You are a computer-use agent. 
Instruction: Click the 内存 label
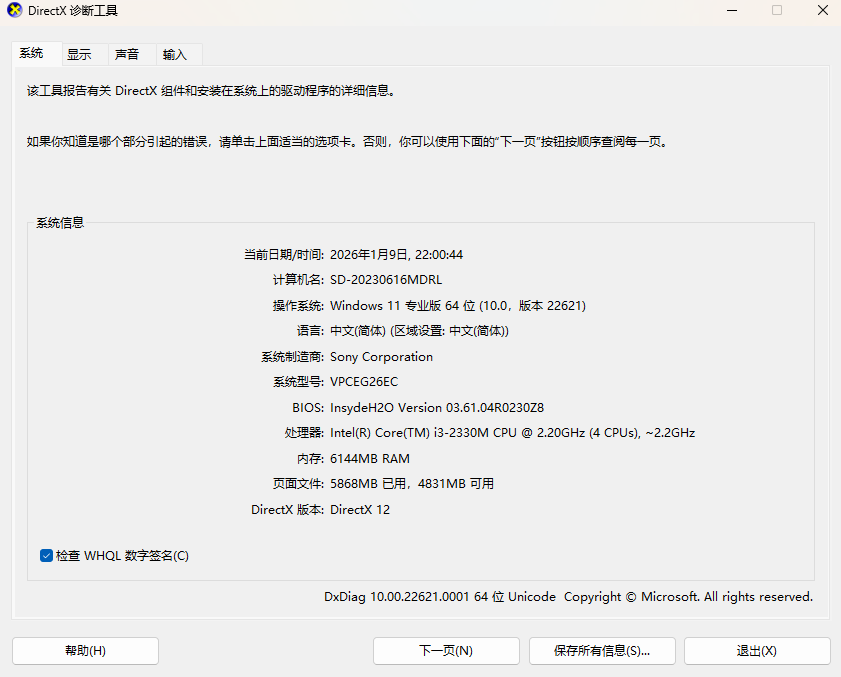click(x=310, y=459)
